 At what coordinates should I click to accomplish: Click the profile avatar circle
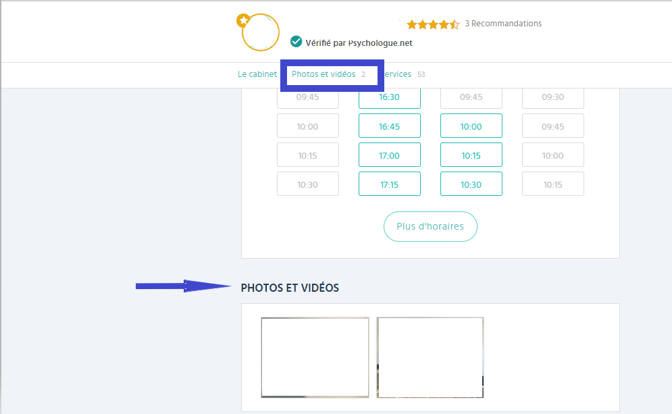tap(261, 32)
